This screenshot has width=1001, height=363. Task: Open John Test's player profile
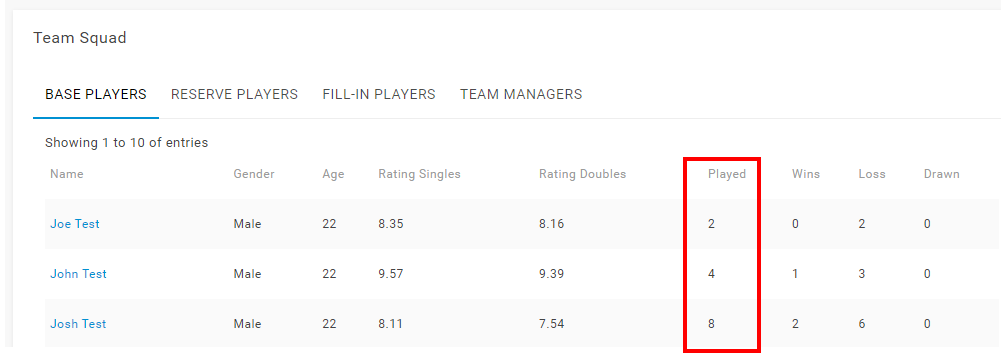79,274
